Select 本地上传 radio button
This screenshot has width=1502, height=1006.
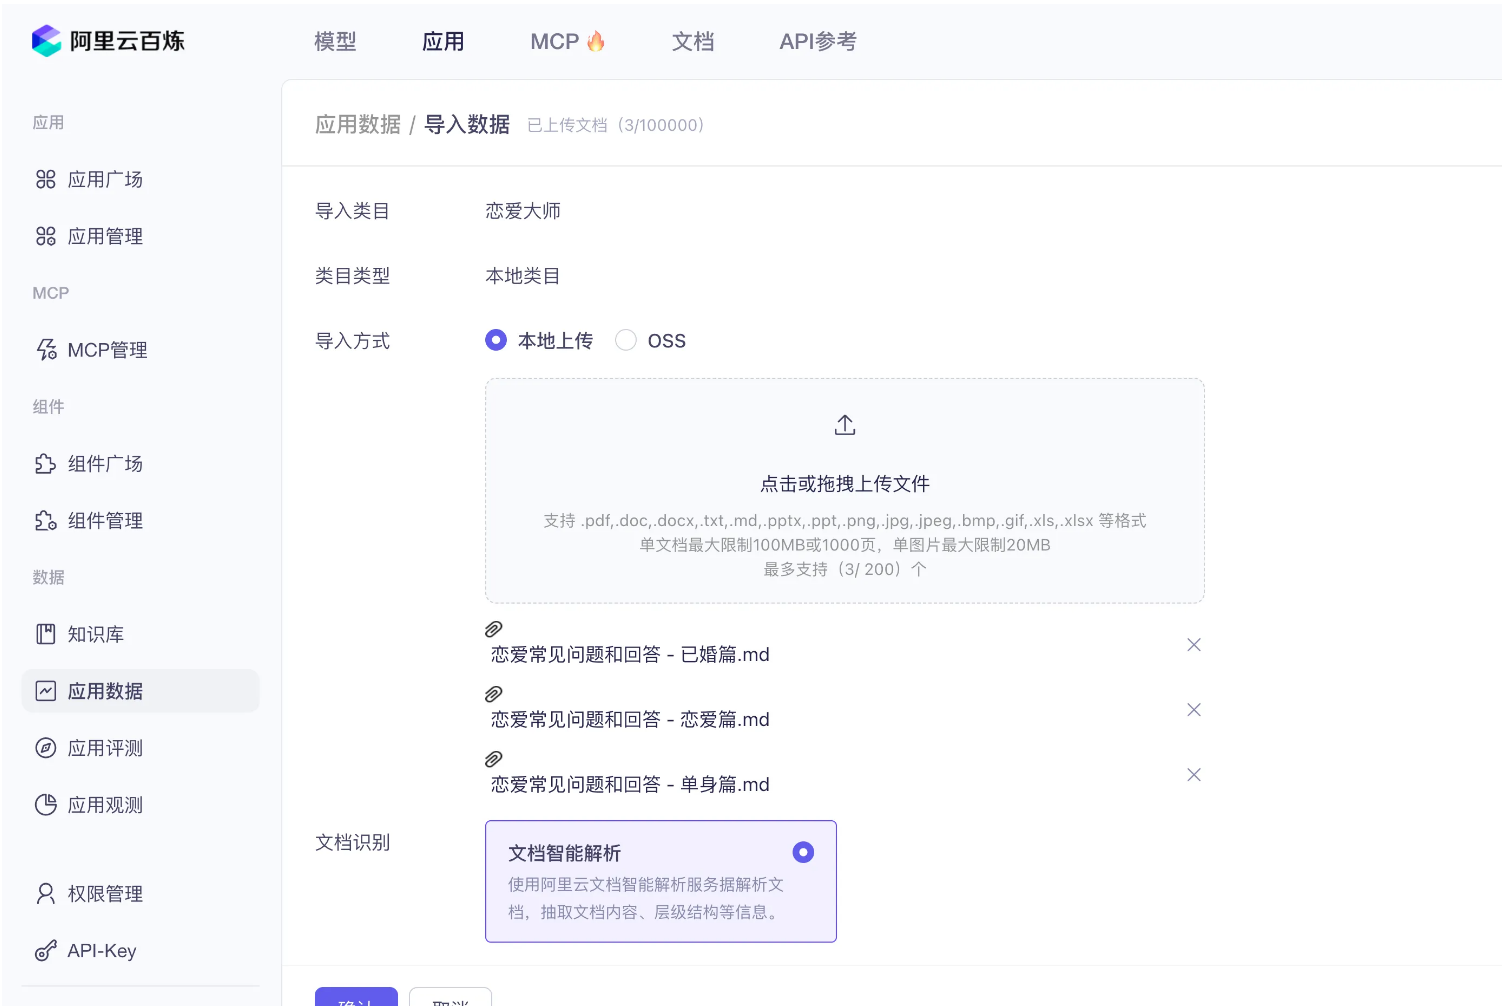pos(496,341)
